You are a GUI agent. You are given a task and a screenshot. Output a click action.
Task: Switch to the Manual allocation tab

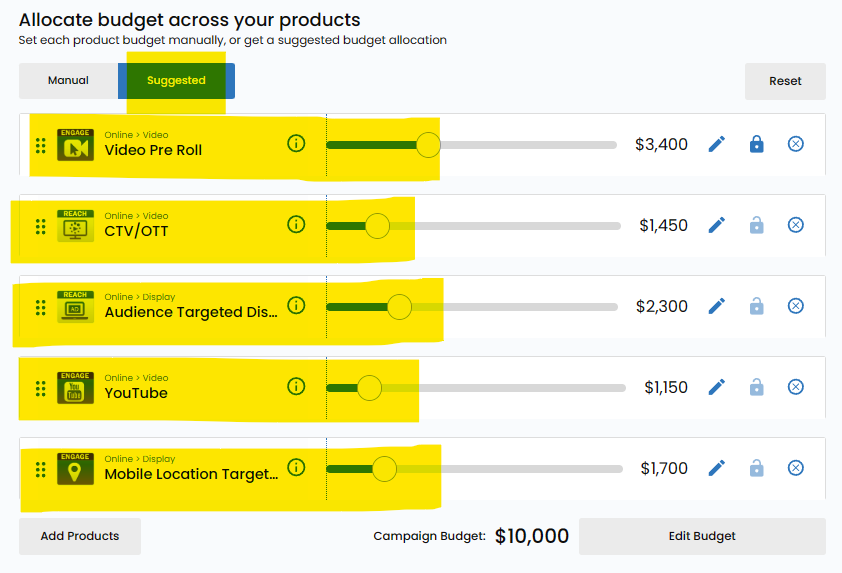68,81
